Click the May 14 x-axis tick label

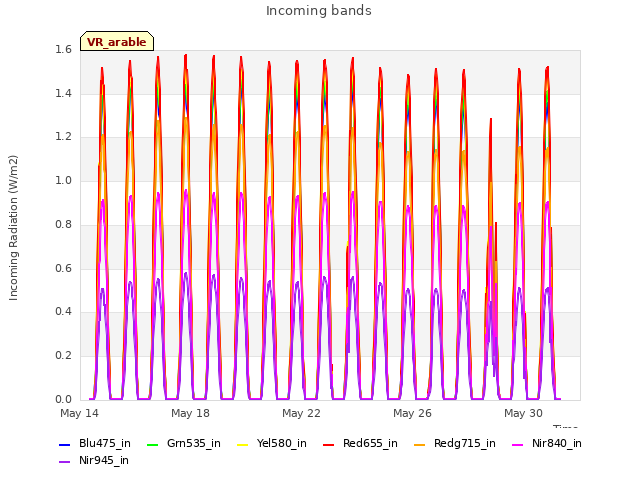point(79,413)
